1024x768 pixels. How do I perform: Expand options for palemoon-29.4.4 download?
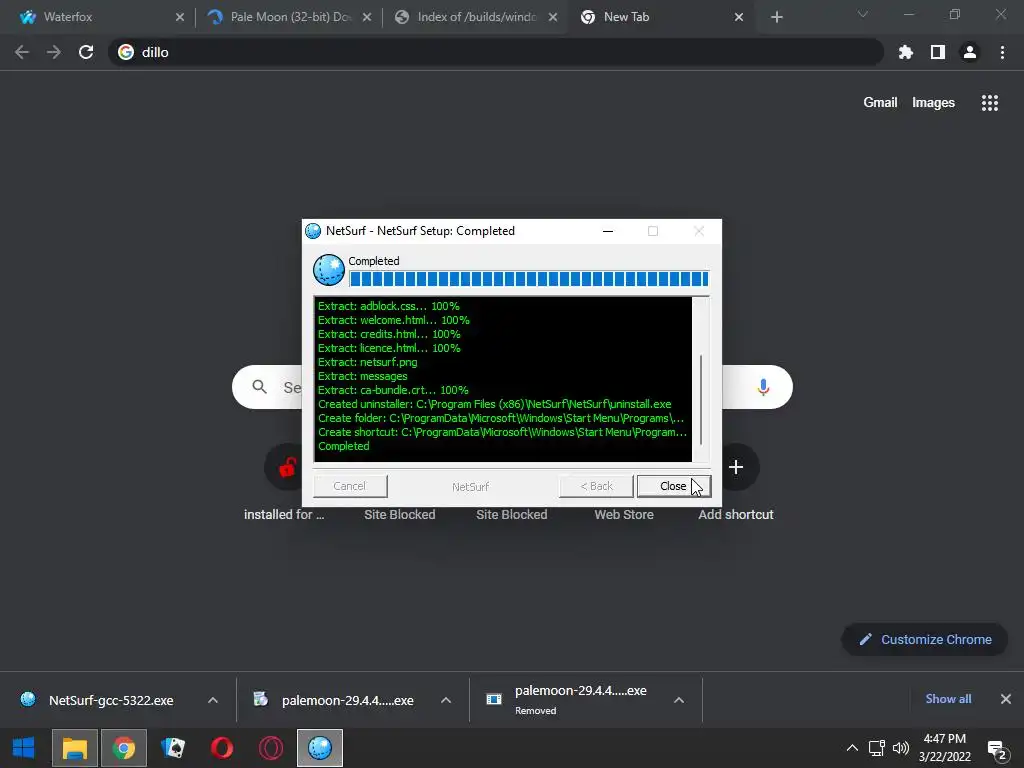[446, 700]
